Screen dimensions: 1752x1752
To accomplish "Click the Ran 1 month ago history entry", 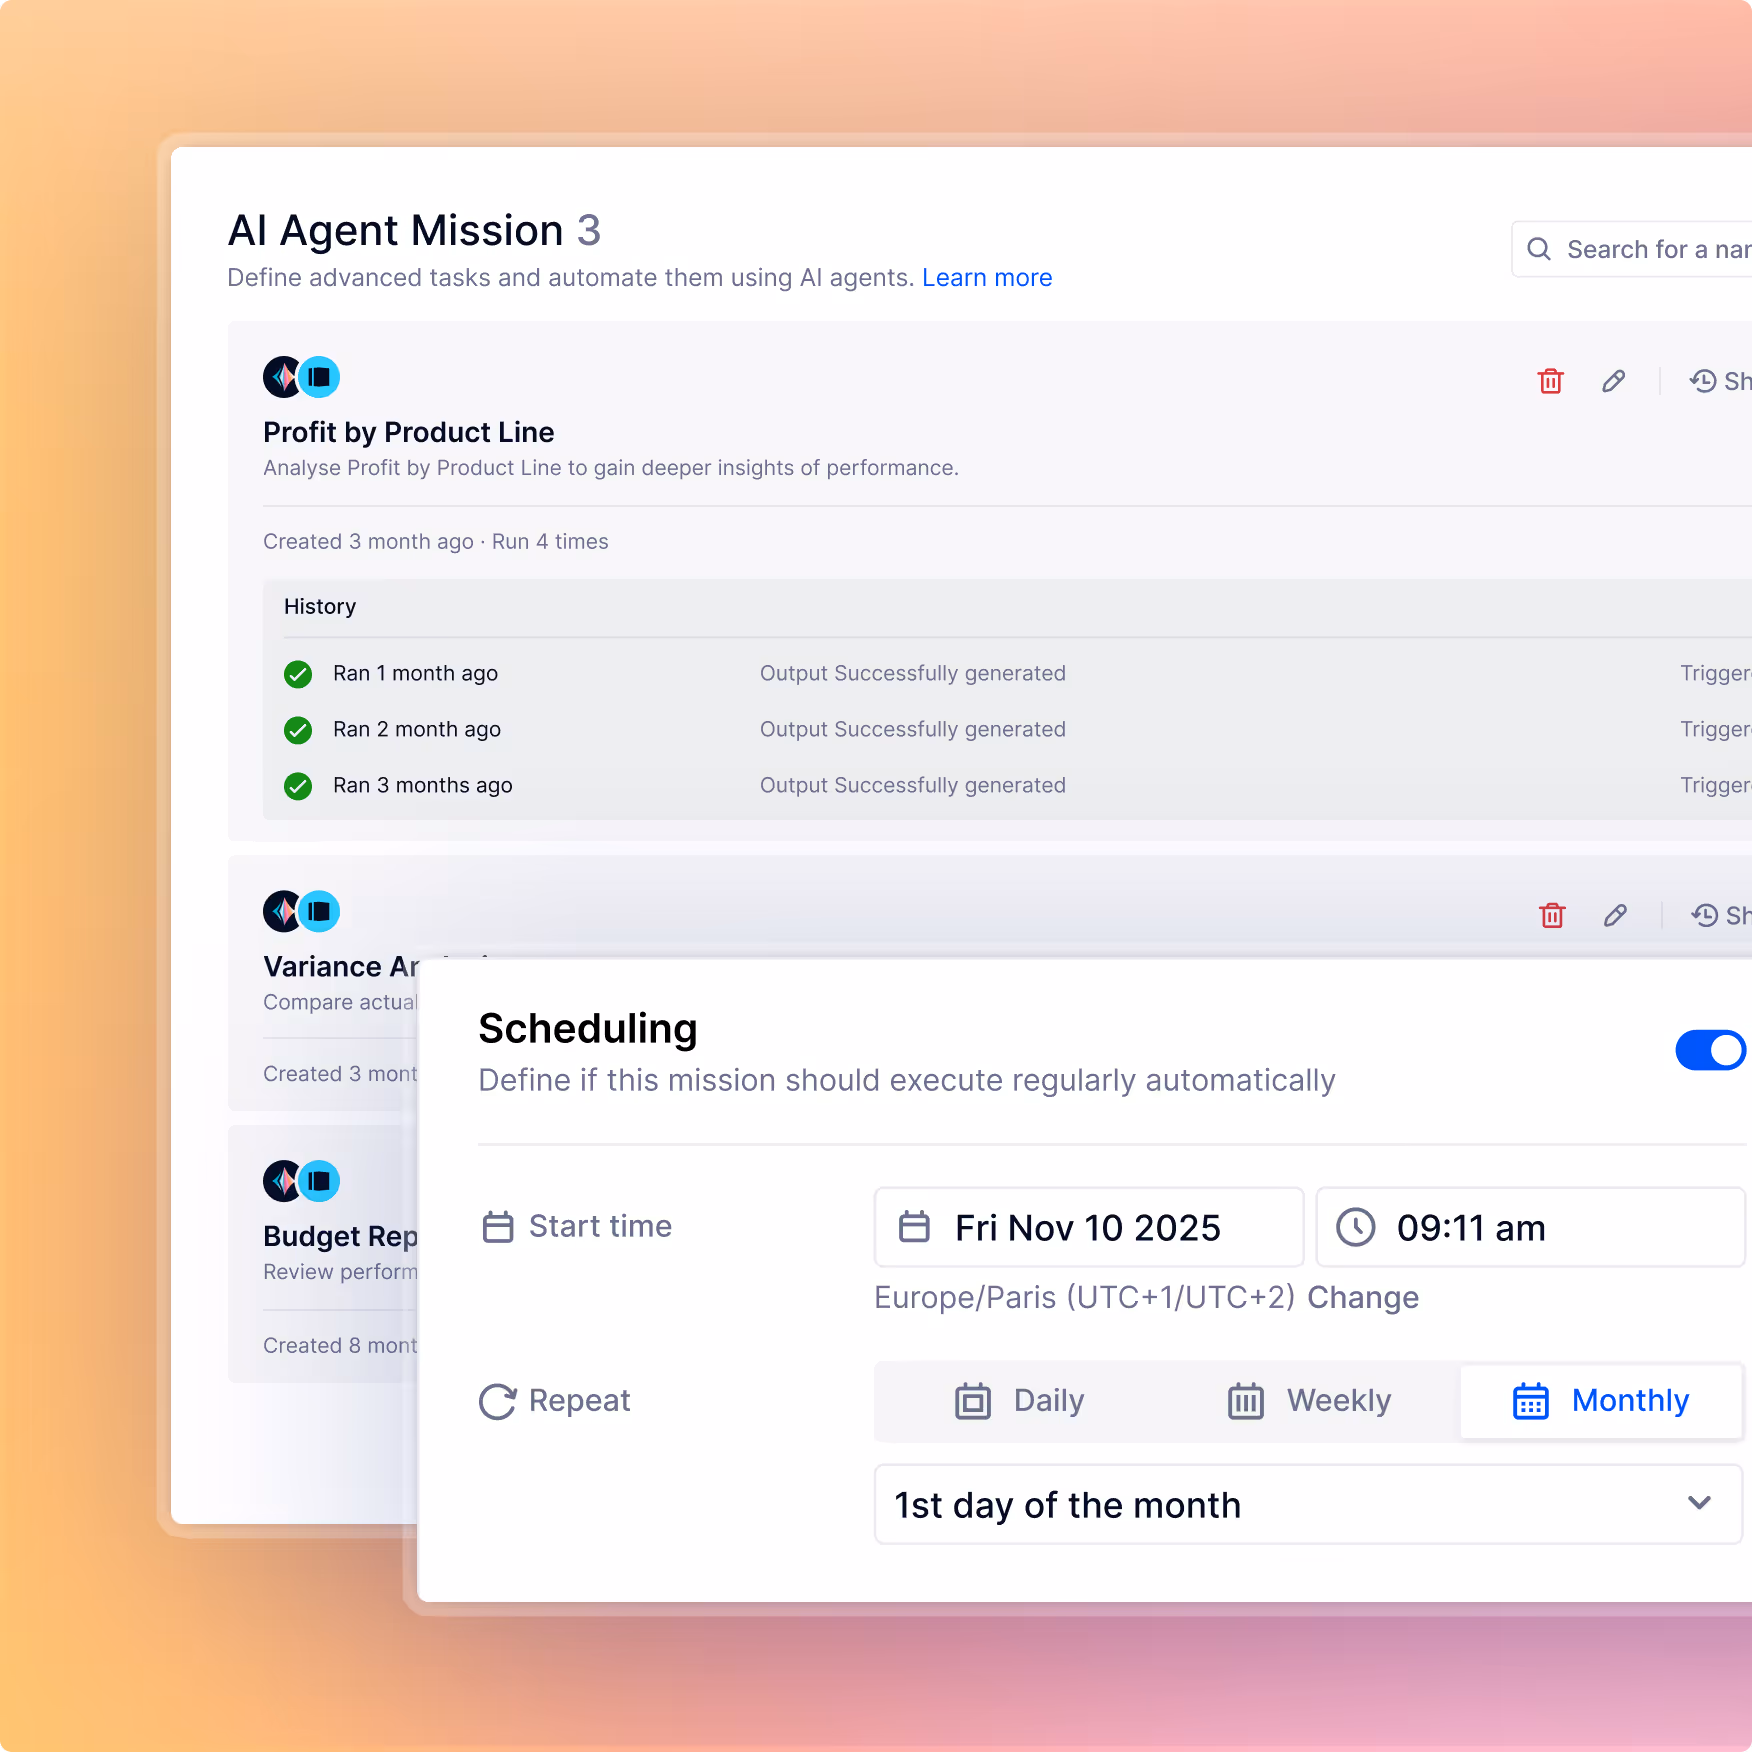I will coord(415,673).
